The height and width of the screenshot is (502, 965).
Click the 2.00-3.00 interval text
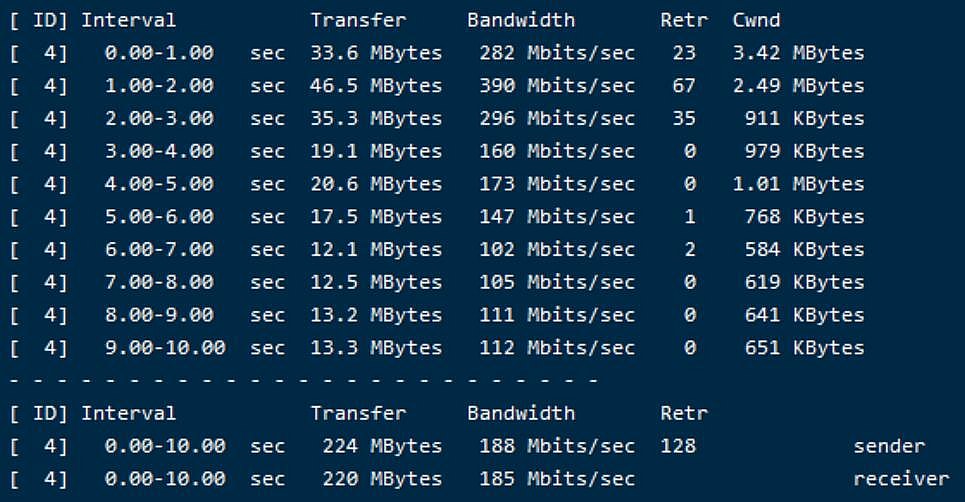point(159,118)
